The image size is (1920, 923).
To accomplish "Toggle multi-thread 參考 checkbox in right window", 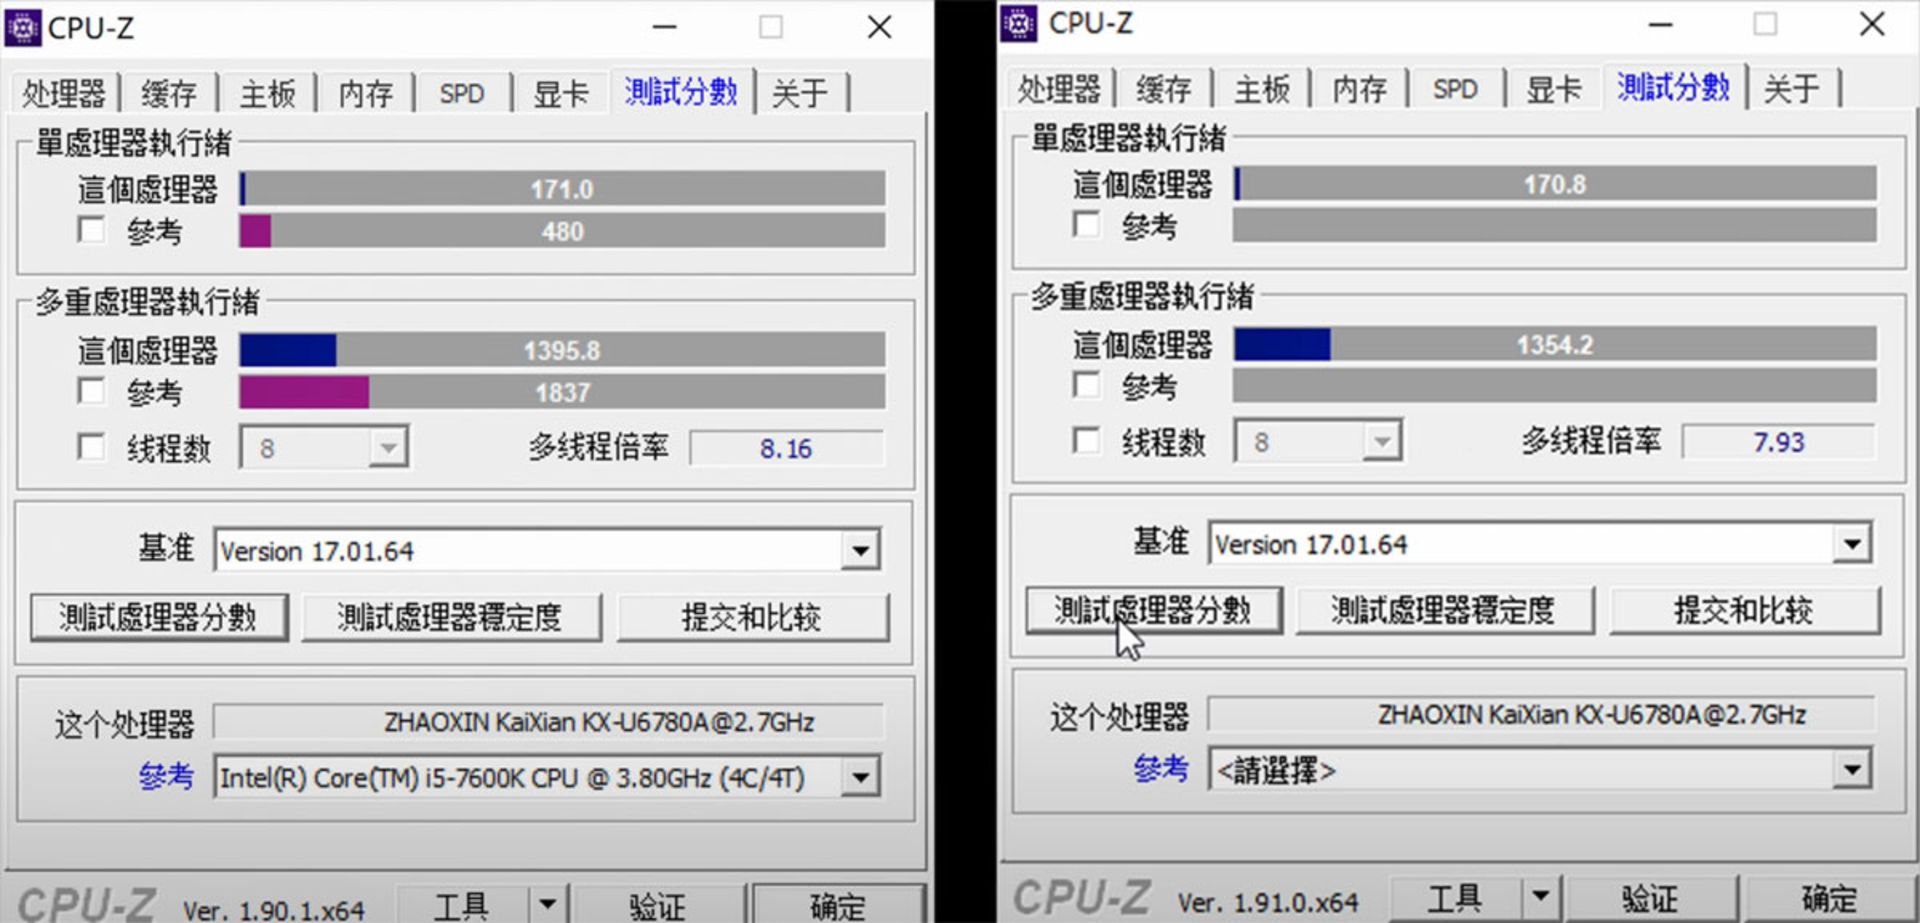I will pyautogui.click(x=1086, y=384).
